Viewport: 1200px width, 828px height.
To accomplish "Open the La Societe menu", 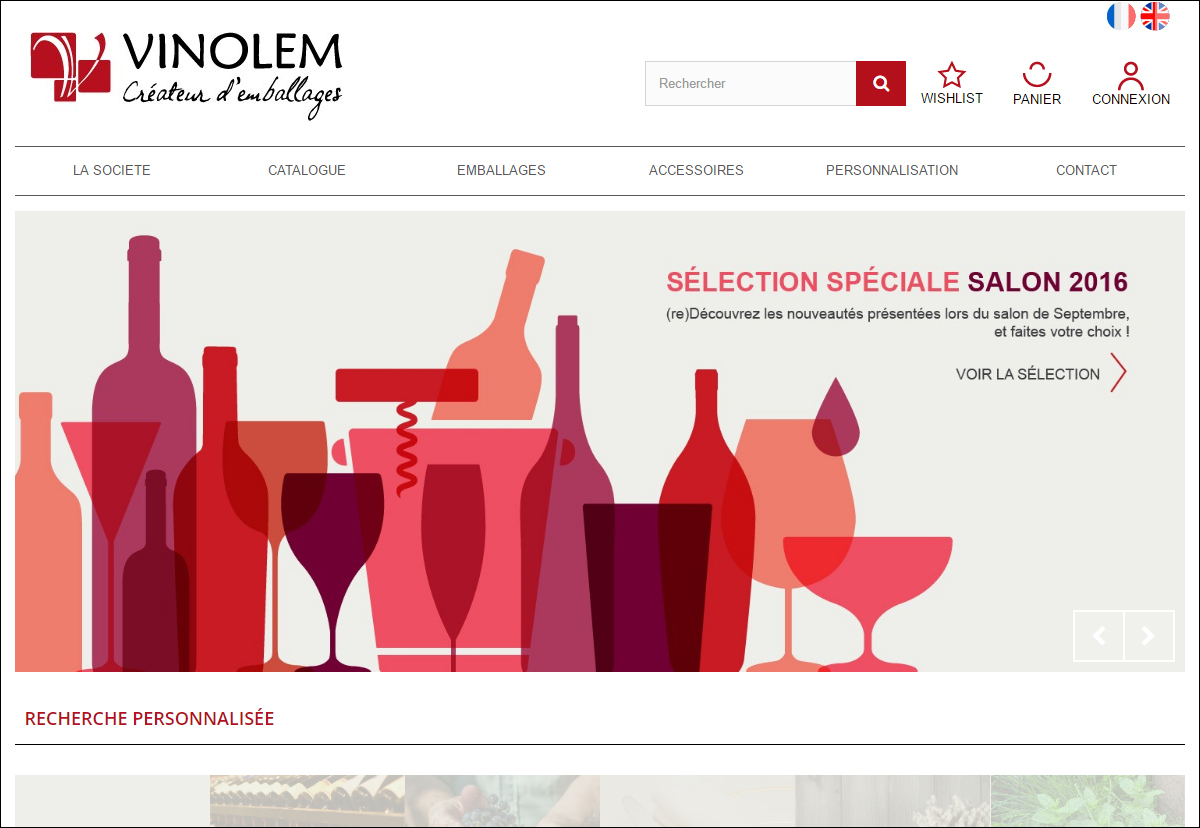I will pos(112,170).
